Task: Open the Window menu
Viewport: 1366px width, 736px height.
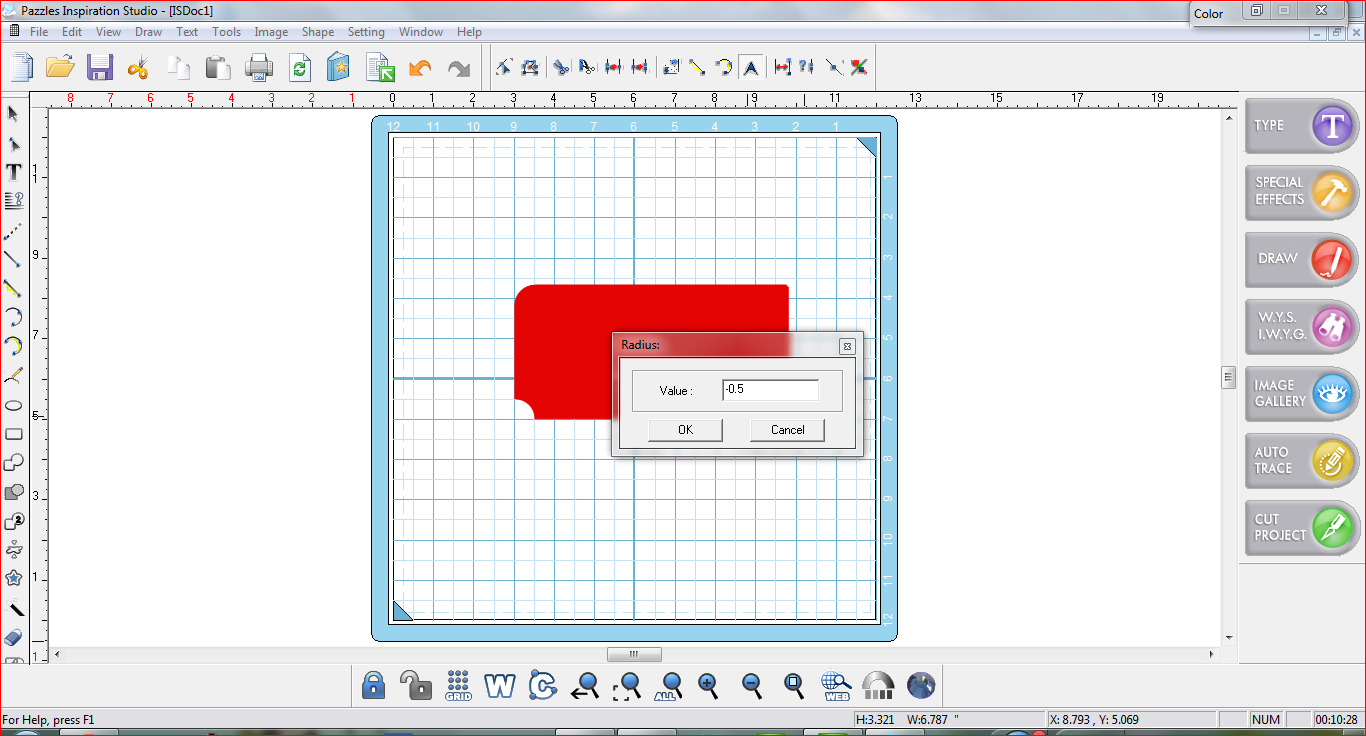Action: point(421,32)
